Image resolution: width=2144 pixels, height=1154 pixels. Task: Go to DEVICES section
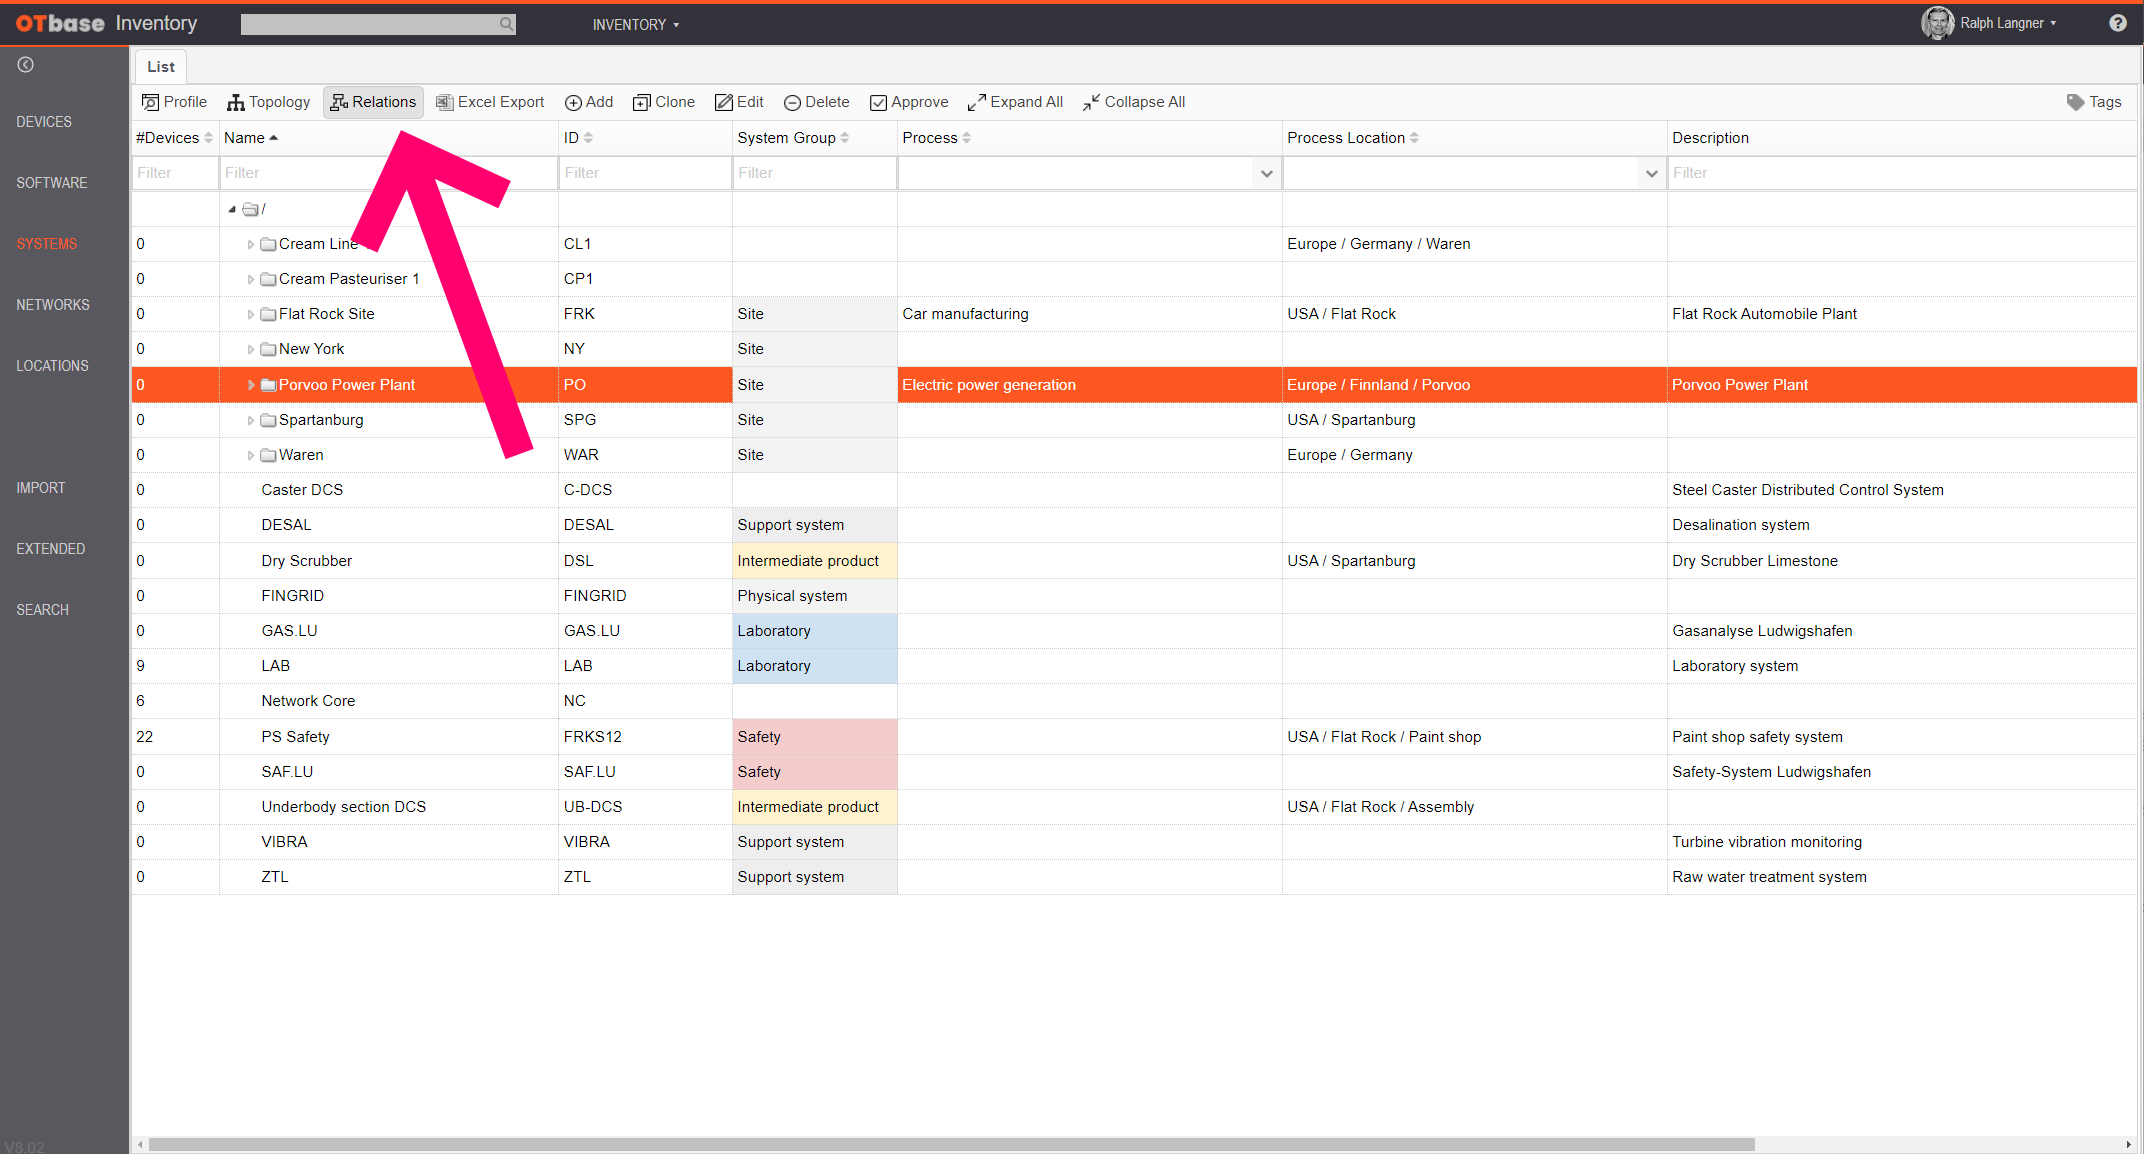[44, 122]
